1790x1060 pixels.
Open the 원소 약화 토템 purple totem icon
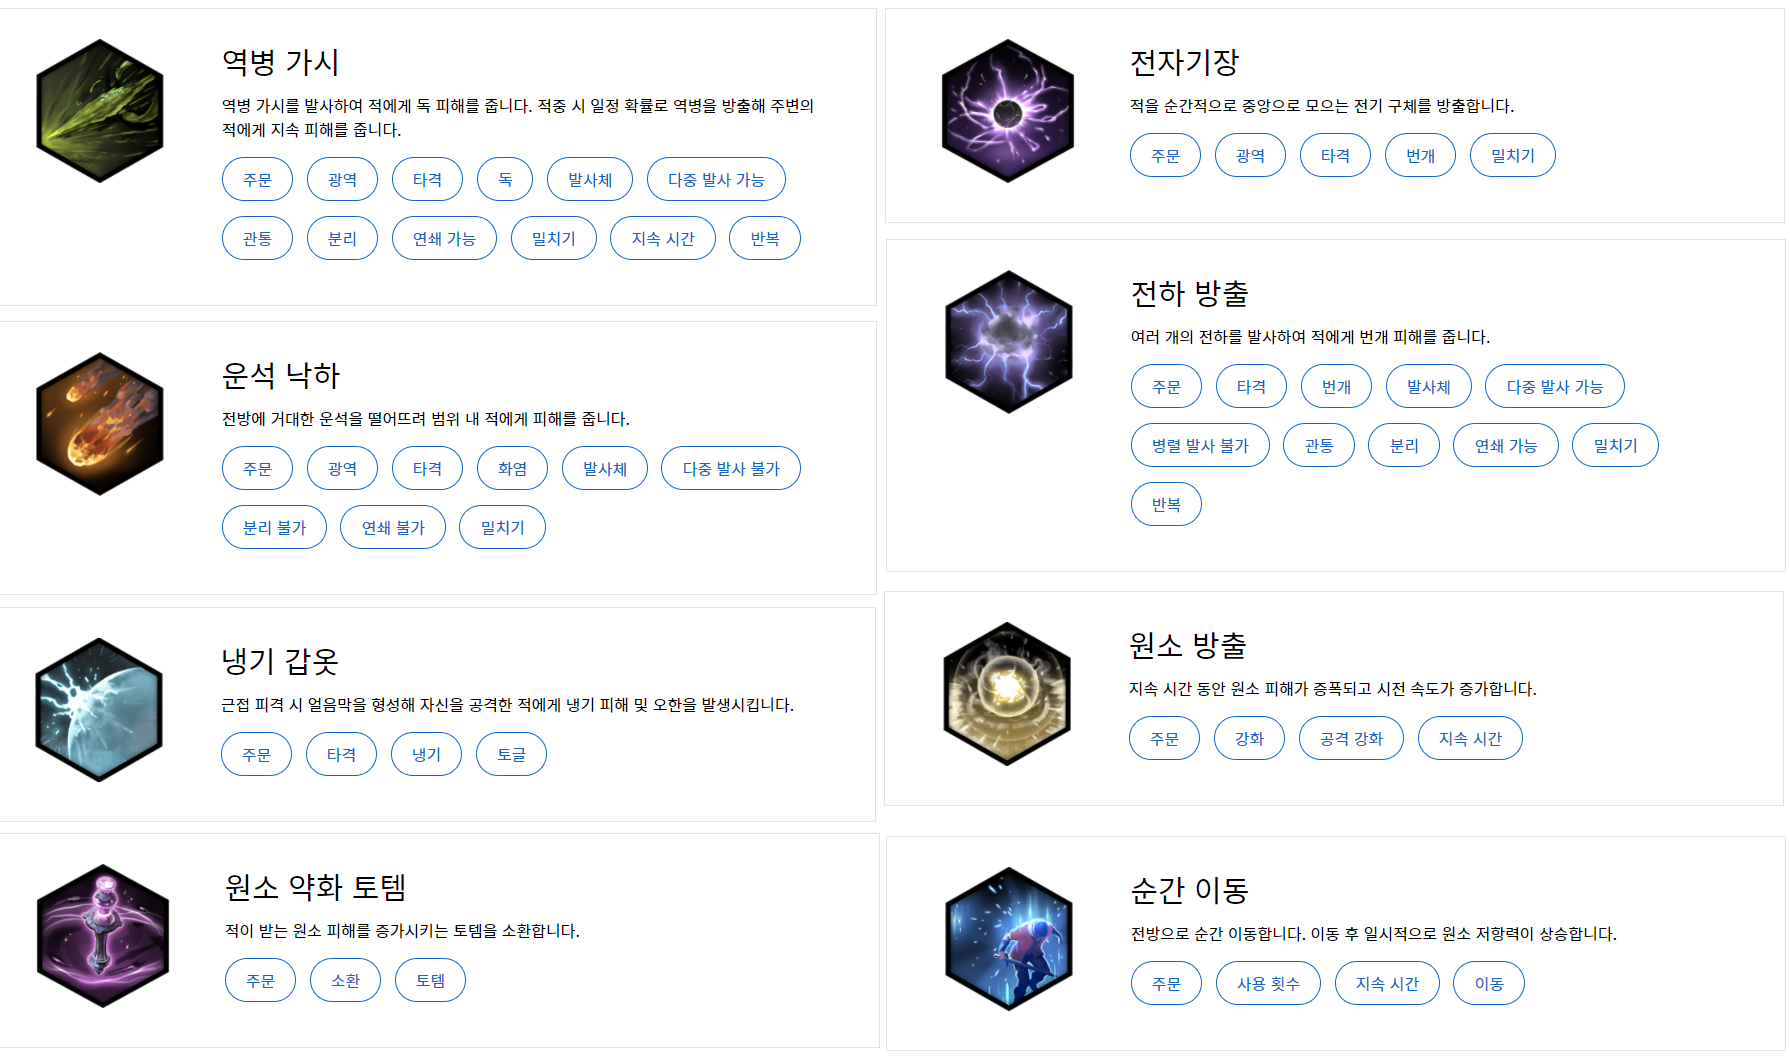pos(103,936)
